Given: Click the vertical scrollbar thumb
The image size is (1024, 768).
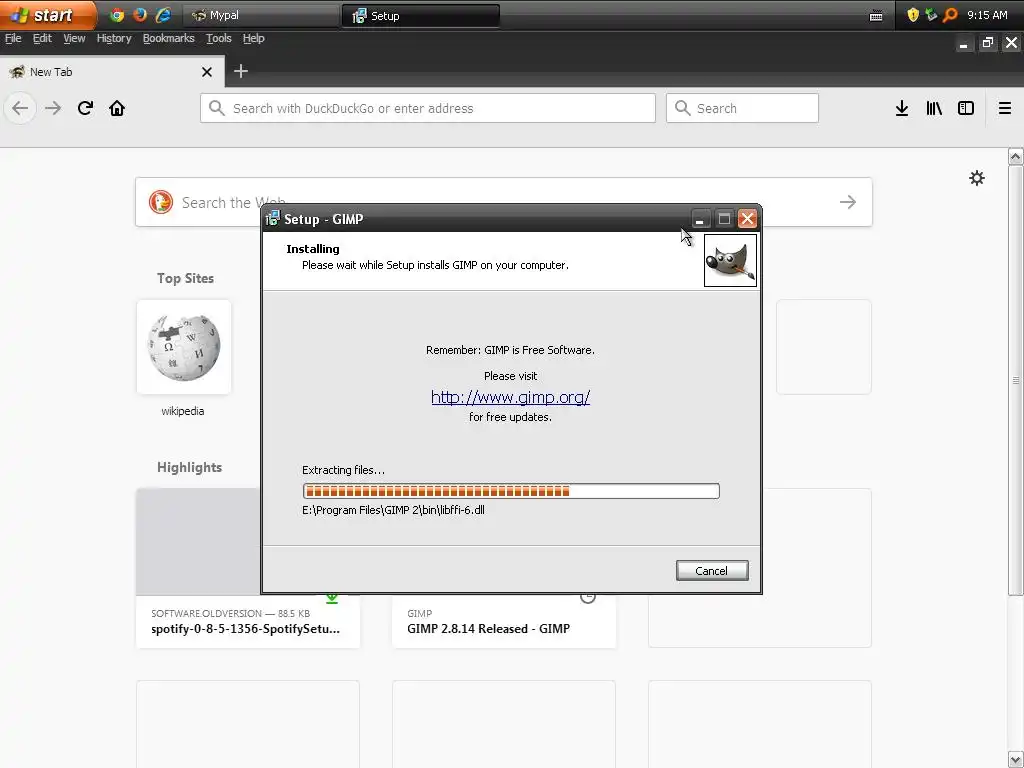Looking at the screenshot, I should [x=1016, y=380].
